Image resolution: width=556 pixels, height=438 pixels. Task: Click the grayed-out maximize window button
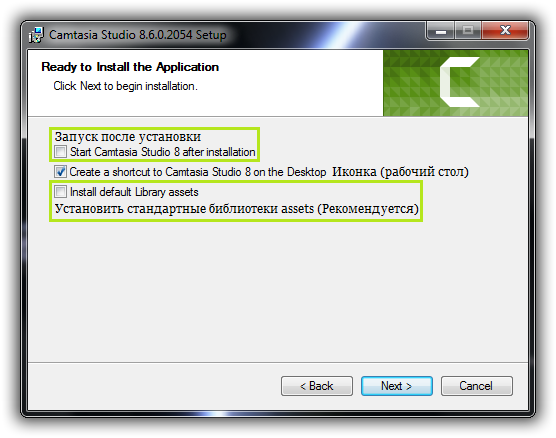click(x=468, y=31)
